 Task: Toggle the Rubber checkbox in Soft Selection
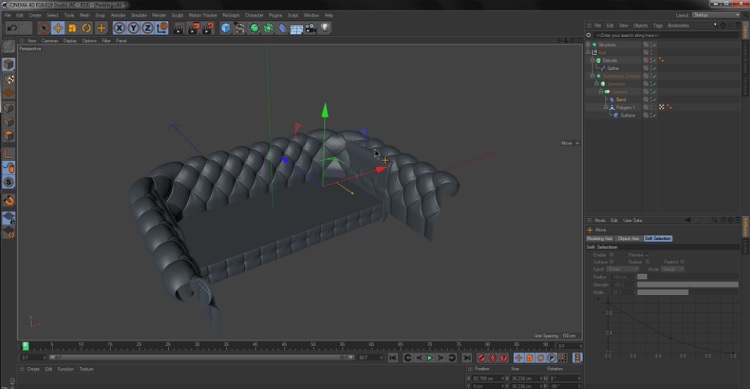647,262
